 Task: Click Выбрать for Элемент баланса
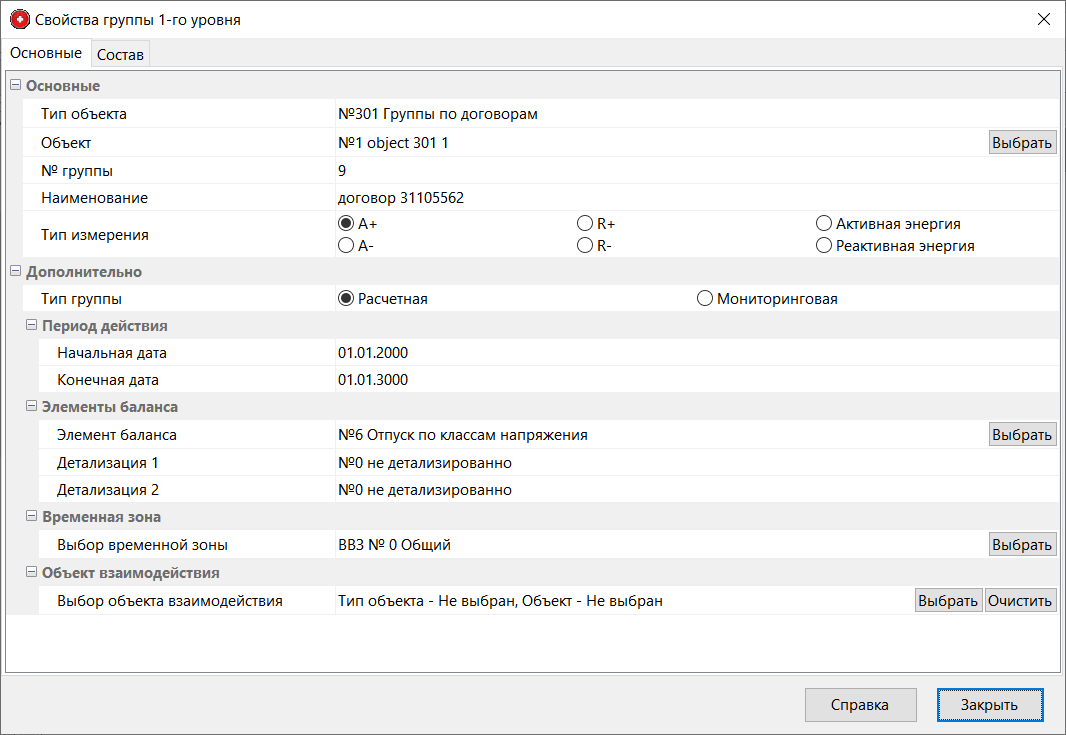(x=1022, y=433)
